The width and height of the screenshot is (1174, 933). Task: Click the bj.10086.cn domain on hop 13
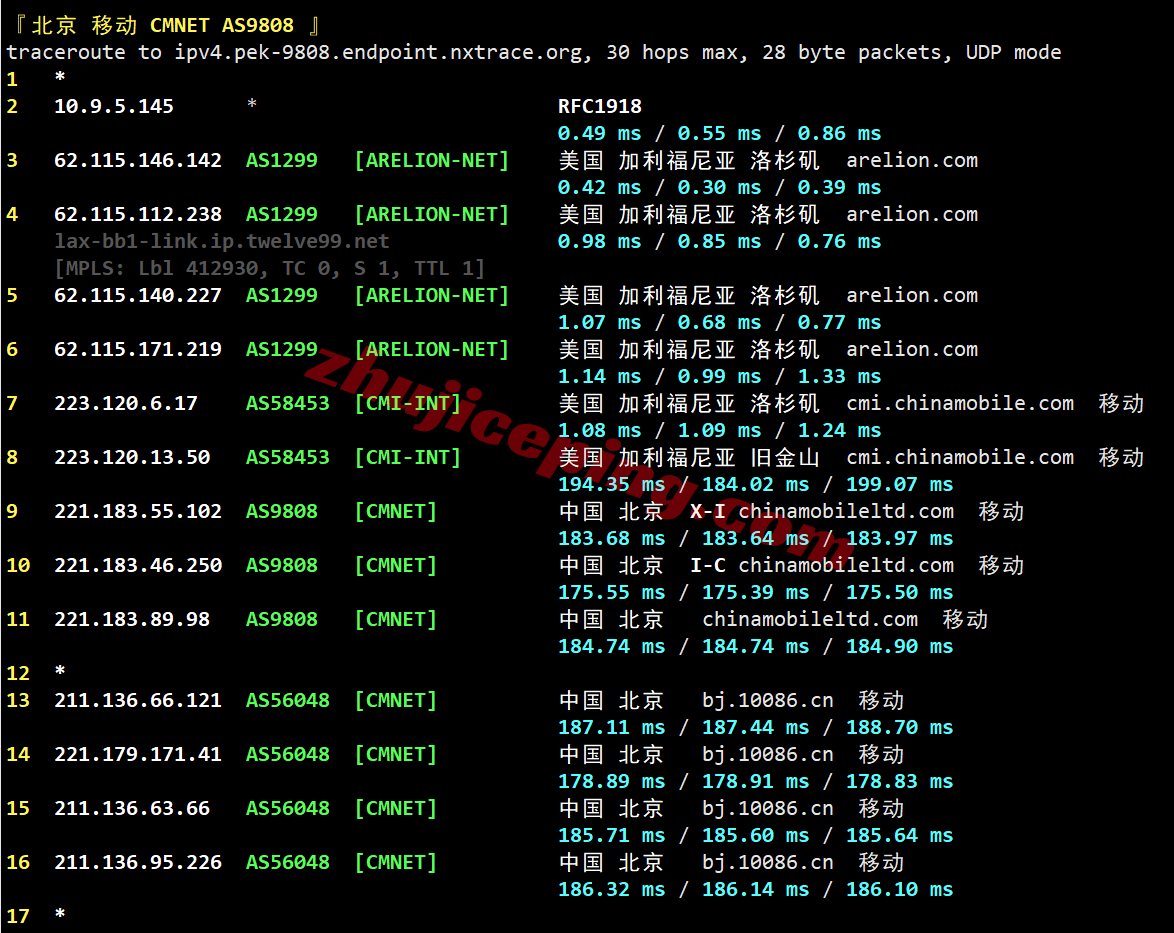click(769, 700)
